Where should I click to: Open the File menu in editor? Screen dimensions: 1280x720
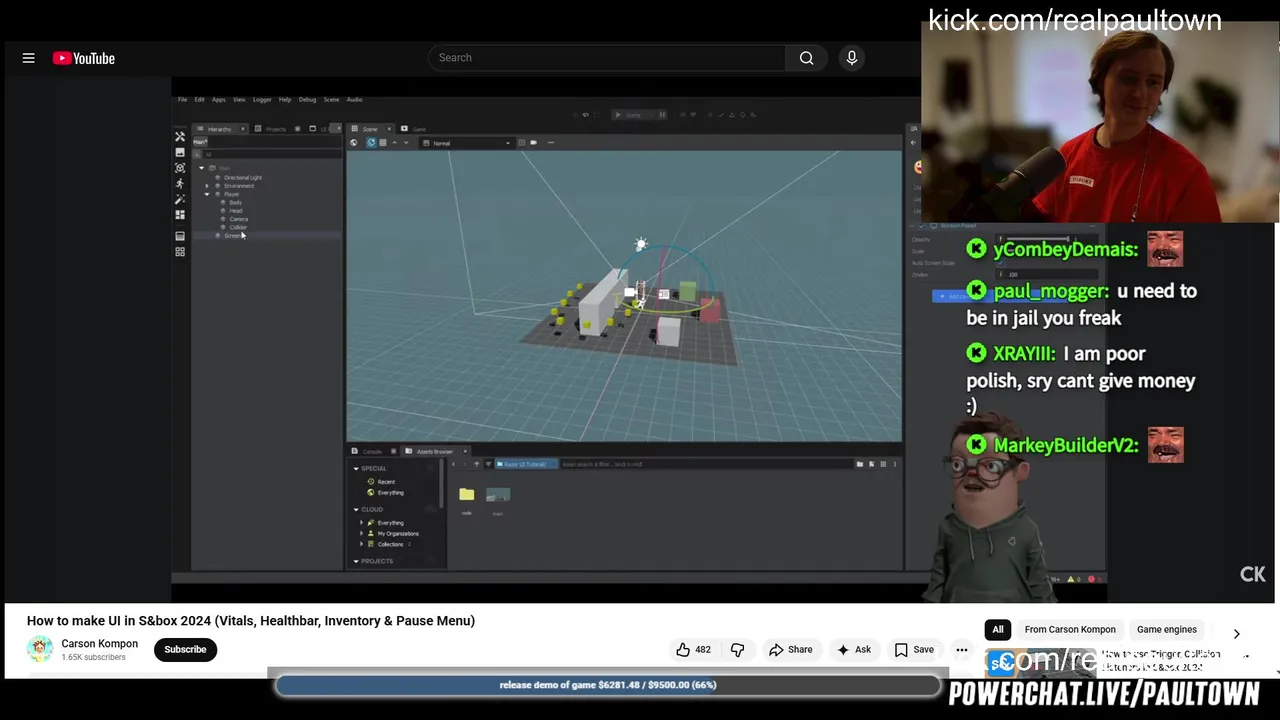coord(182,100)
